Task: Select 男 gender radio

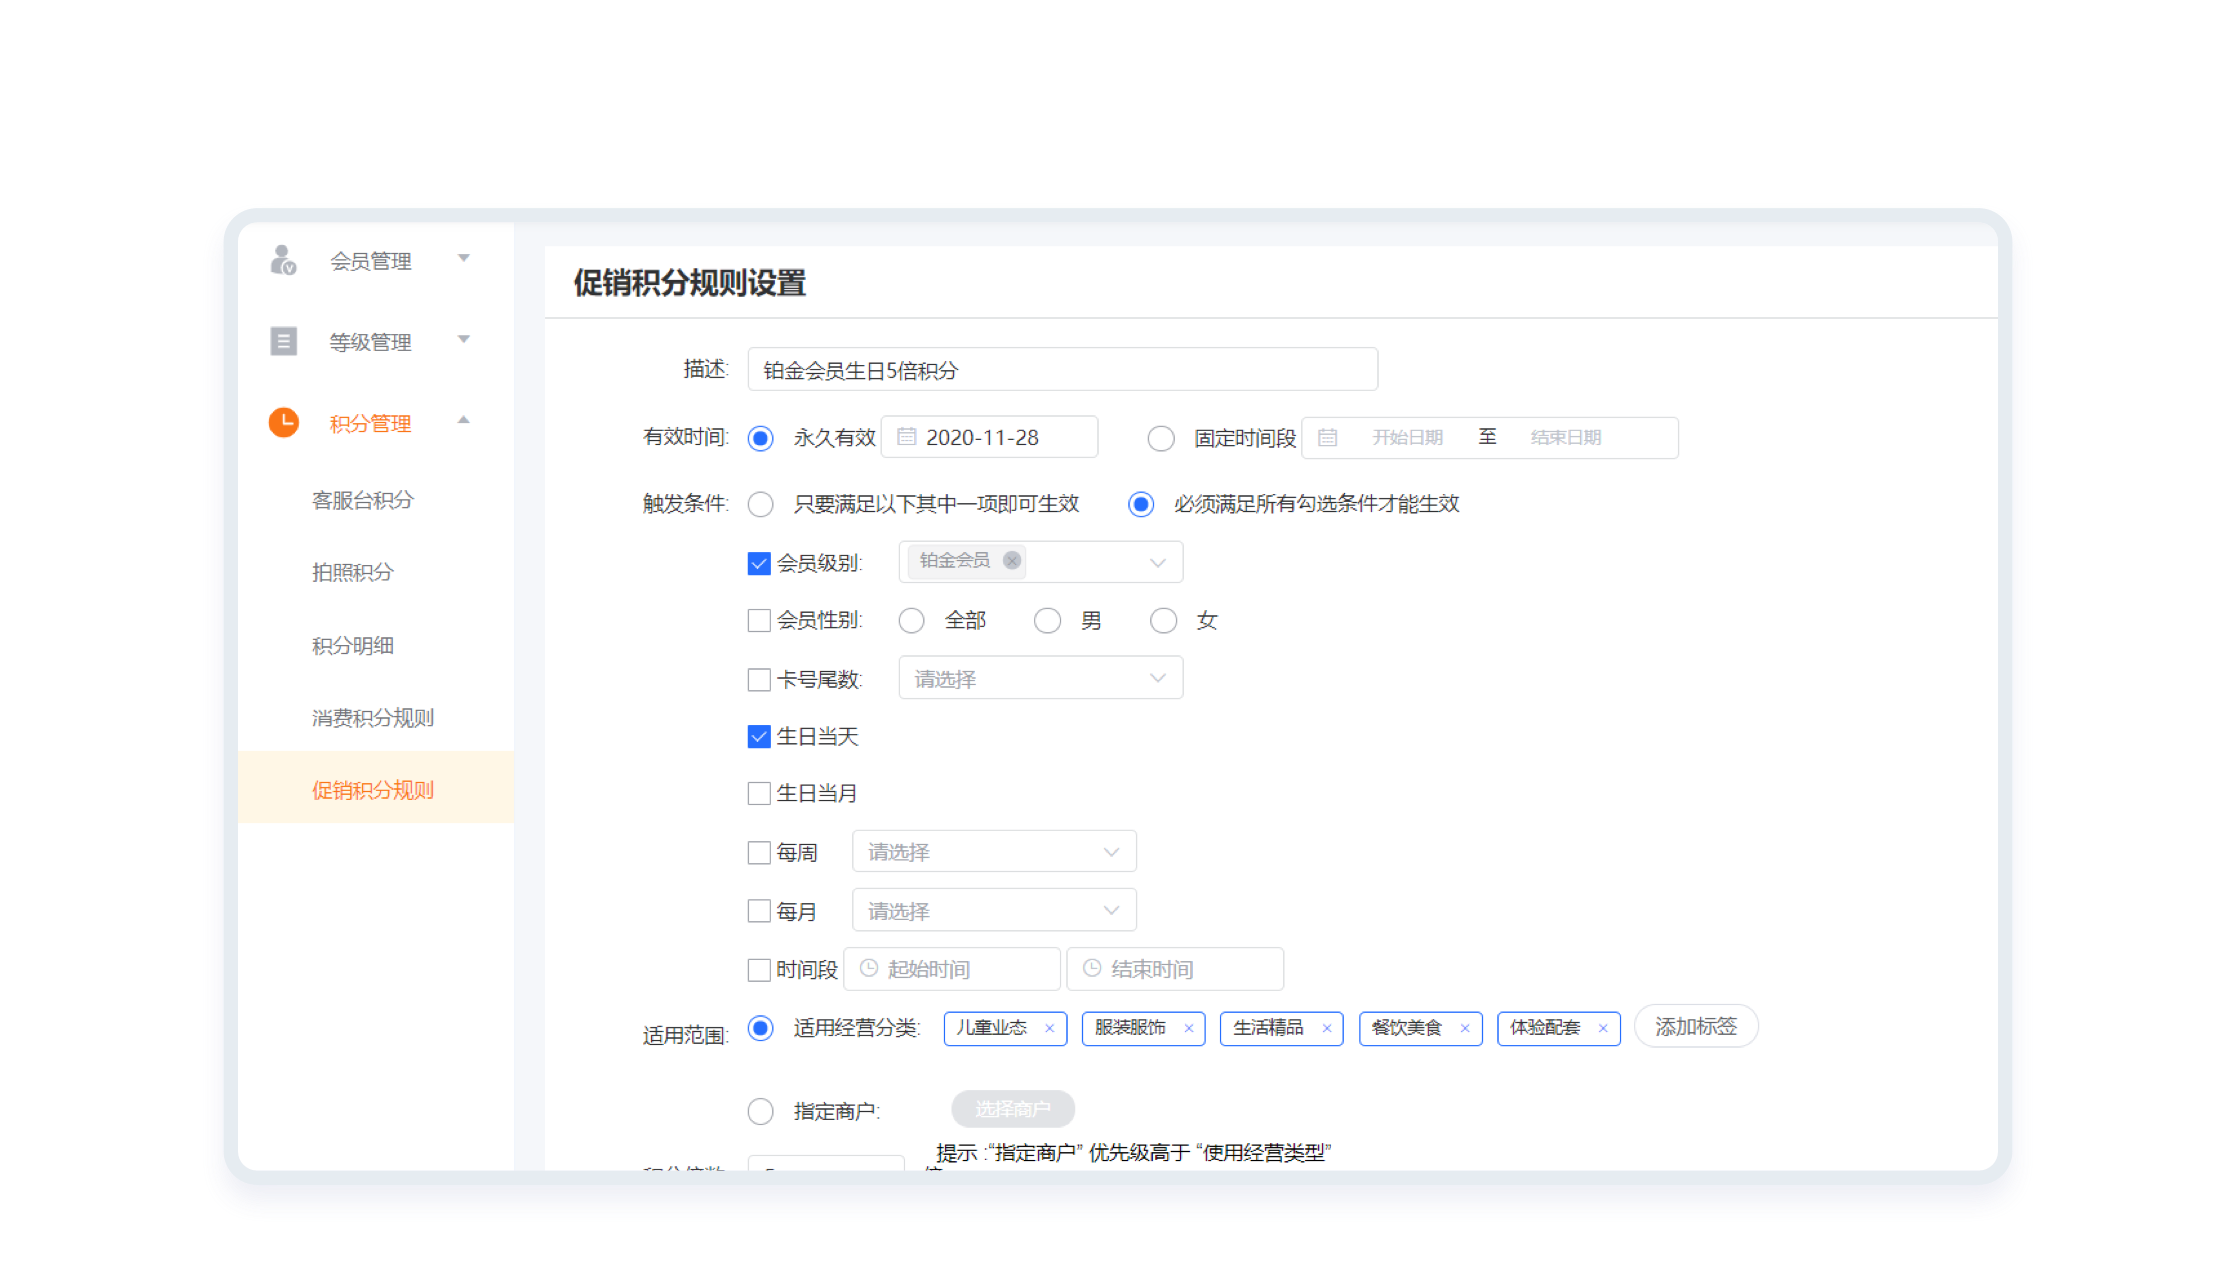Action: point(1047,621)
